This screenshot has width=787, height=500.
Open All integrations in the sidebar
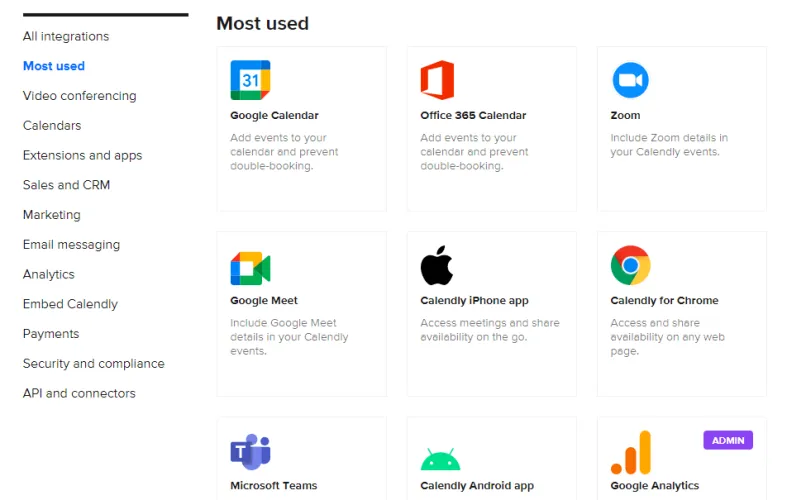[66, 37]
